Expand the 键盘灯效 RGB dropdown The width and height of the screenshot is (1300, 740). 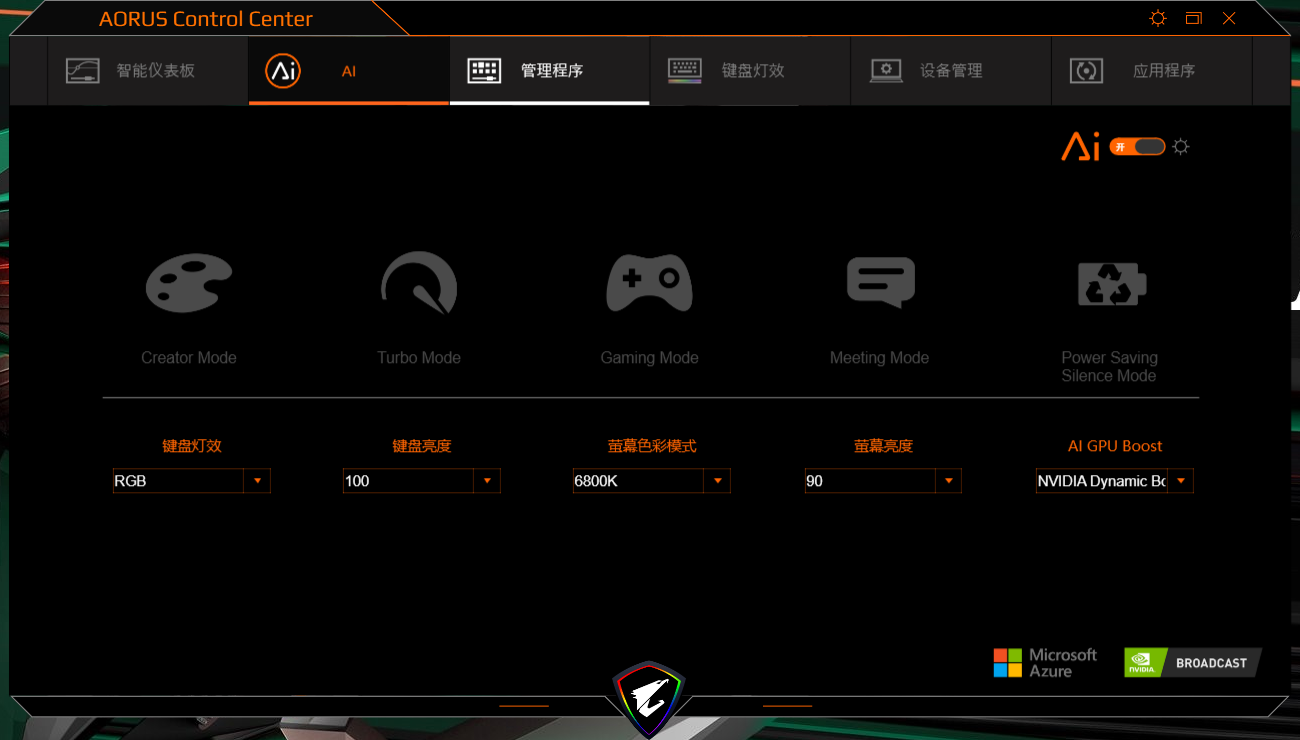(257, 481)
